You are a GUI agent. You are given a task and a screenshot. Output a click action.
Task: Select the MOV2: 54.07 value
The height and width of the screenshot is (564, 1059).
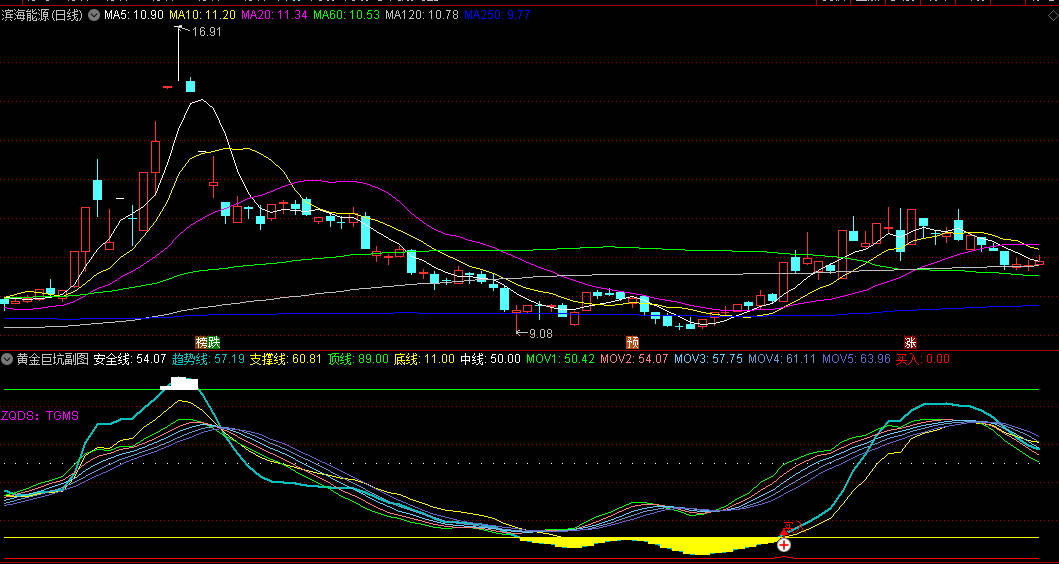click(634, 359)
